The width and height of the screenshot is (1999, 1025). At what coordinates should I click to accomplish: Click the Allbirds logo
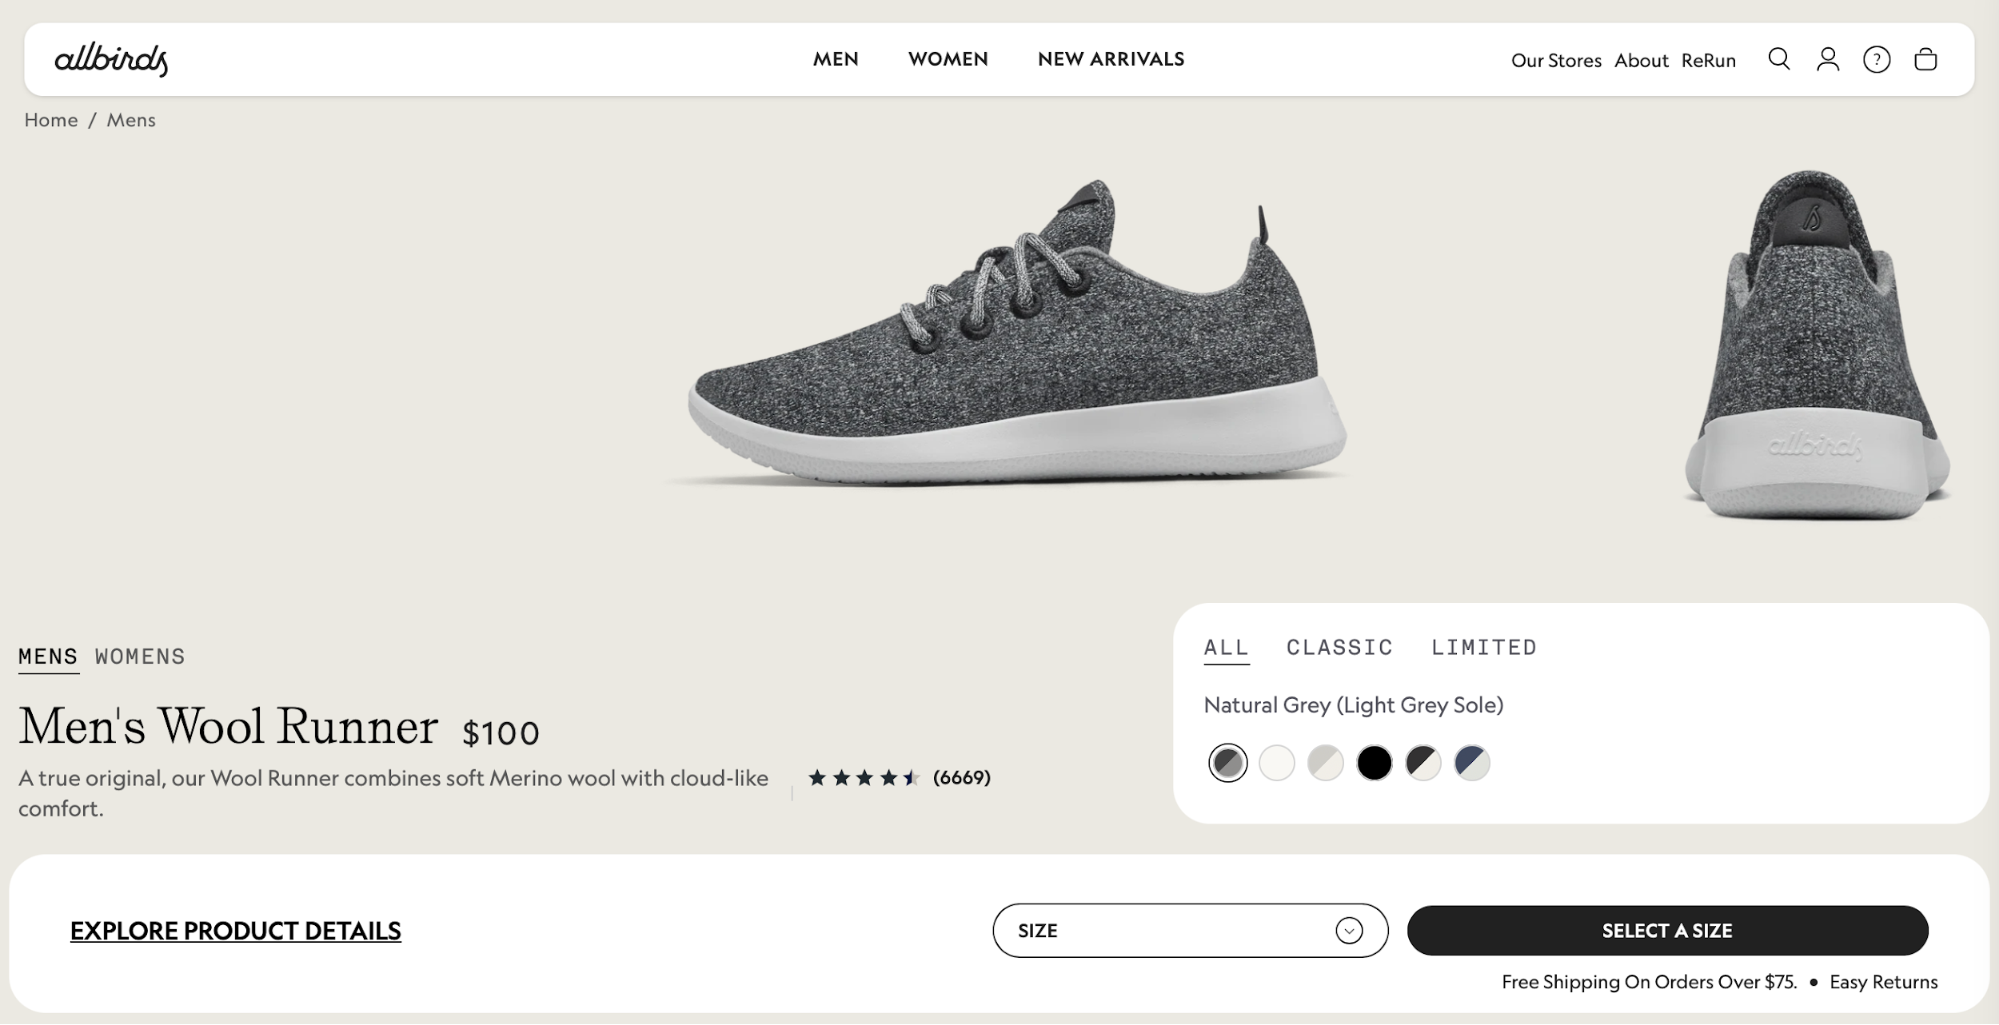(x=111, y=60)
